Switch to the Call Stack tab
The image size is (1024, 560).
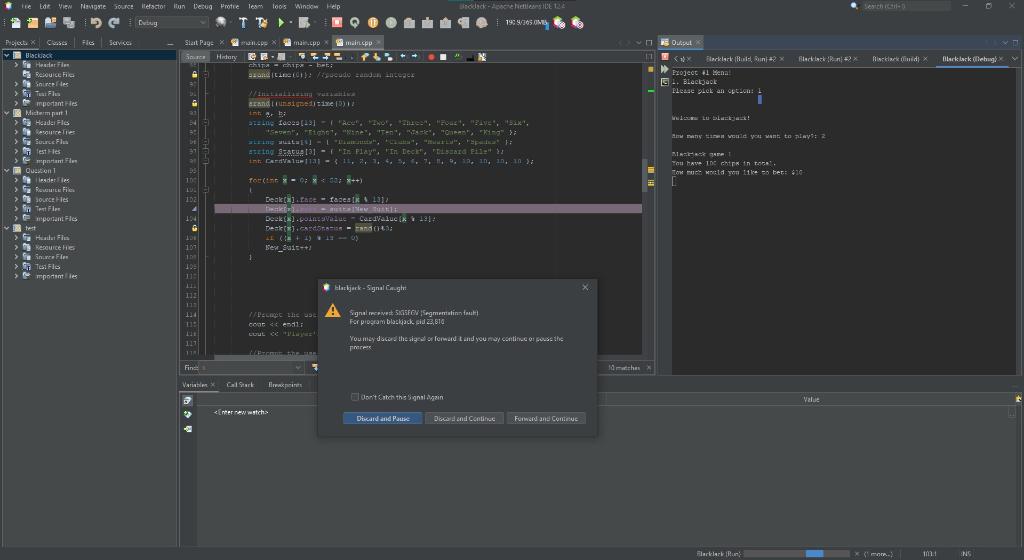coord(240,384)
